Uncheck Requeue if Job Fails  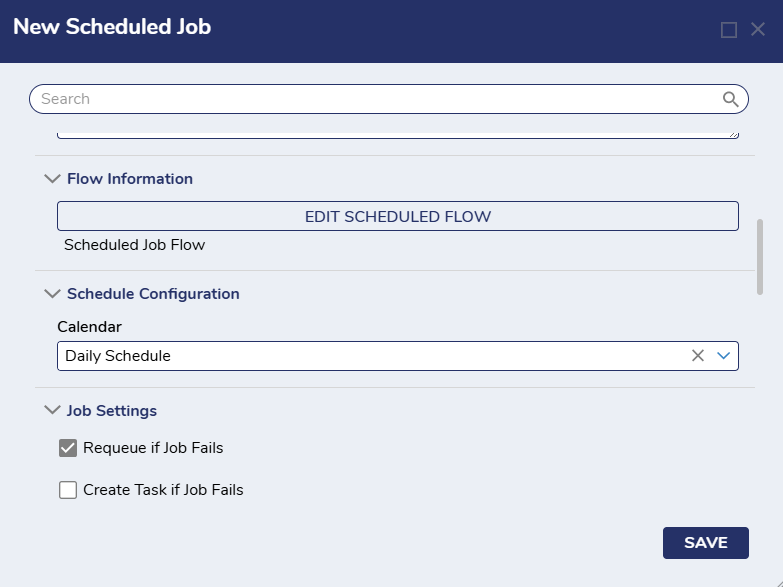tap(68, 449)
